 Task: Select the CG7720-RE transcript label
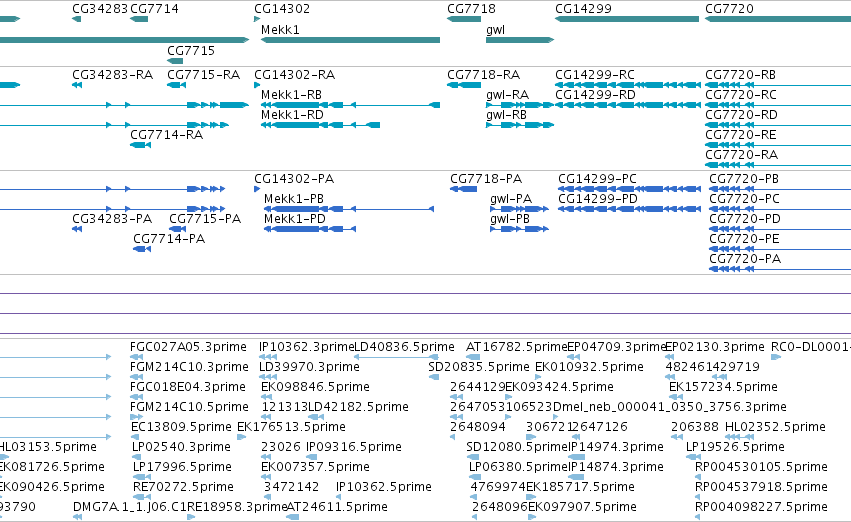pos(741,135)
